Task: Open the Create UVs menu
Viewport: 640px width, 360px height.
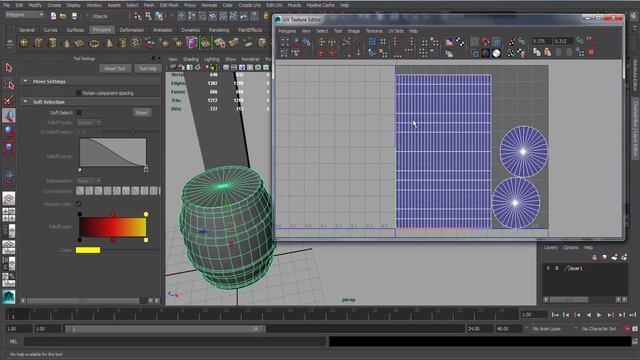Action: [249, 5]
